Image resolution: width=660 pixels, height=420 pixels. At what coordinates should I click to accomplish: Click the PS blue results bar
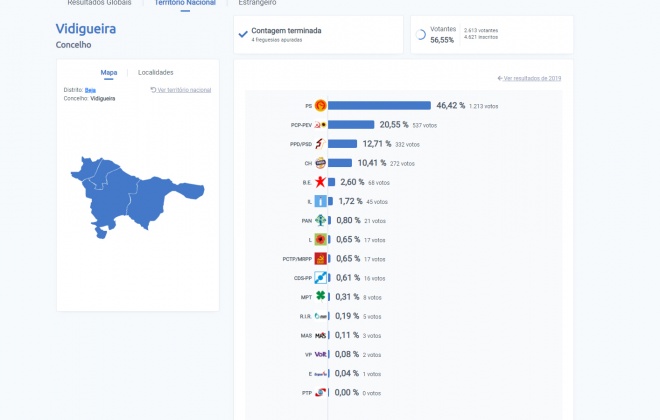click(379, 106)
